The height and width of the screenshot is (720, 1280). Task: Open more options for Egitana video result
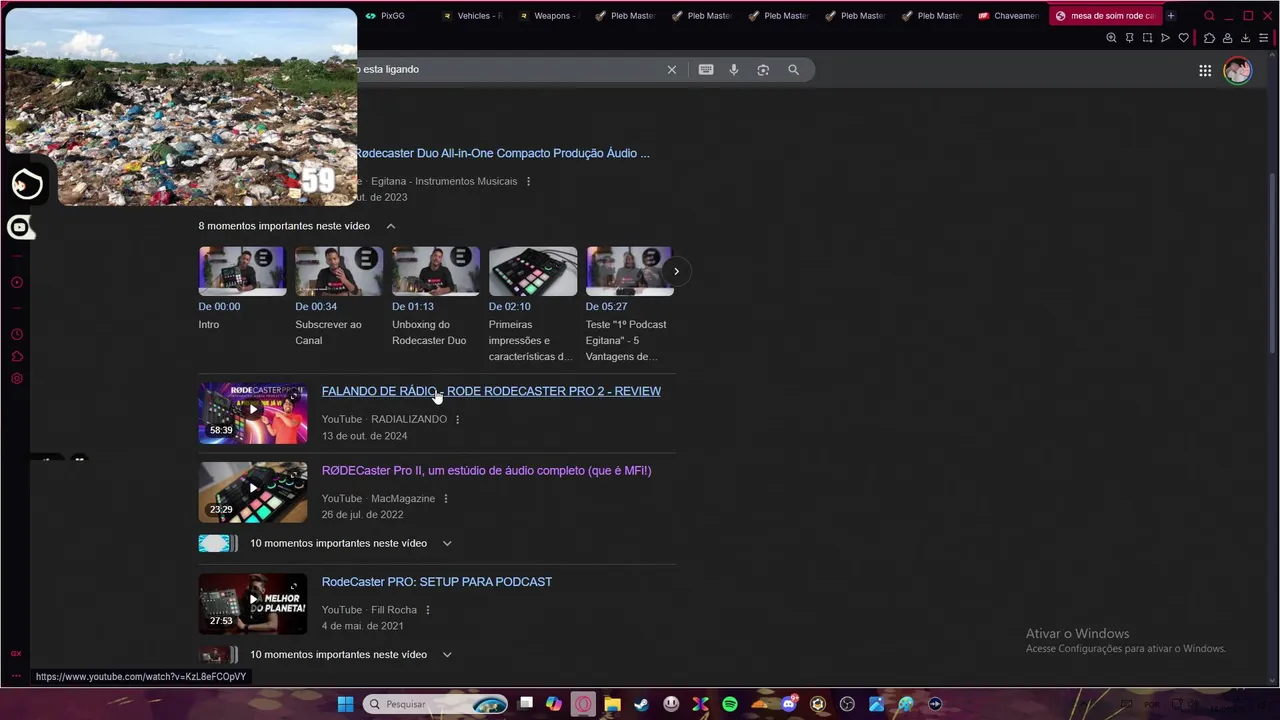point(528,181)
